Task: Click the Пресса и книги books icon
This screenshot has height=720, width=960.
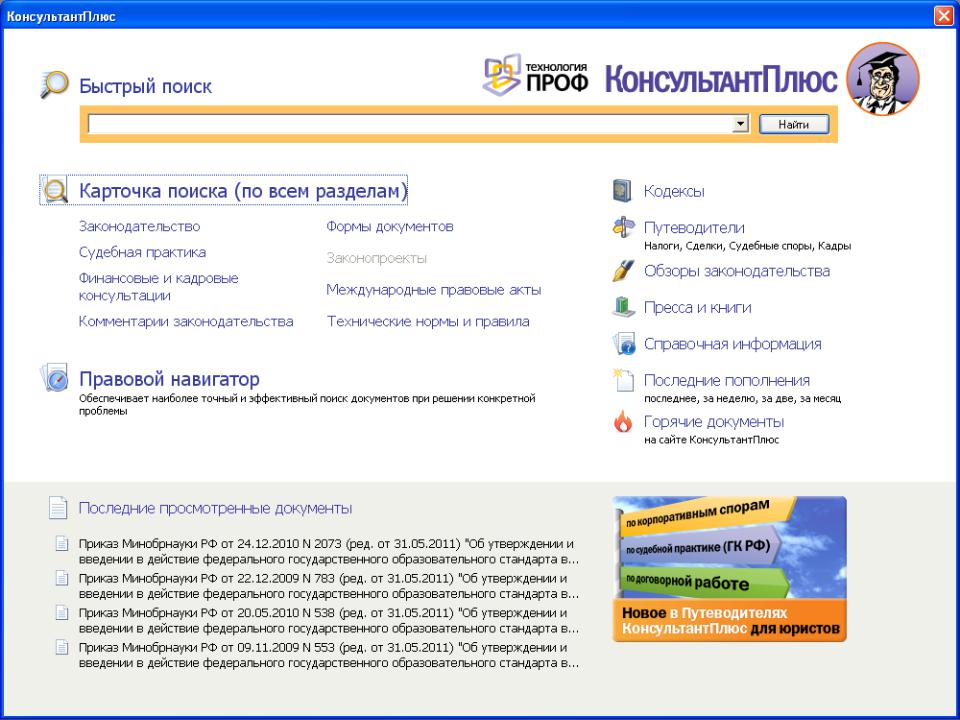Action: tap(623, 307)
